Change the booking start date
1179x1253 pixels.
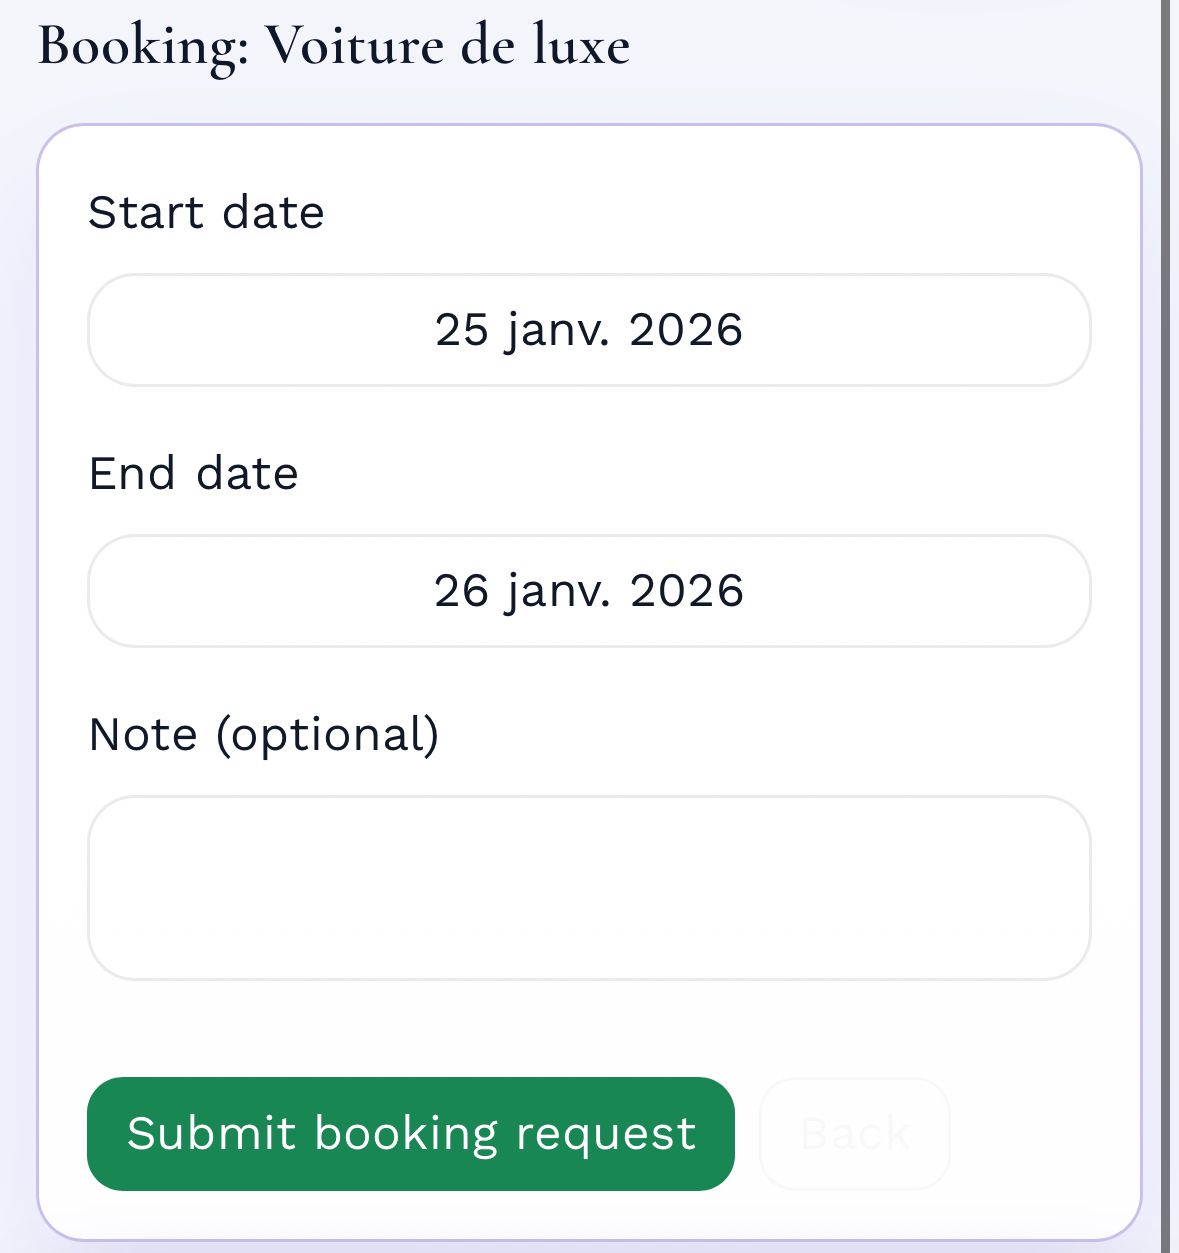point(589,330)
